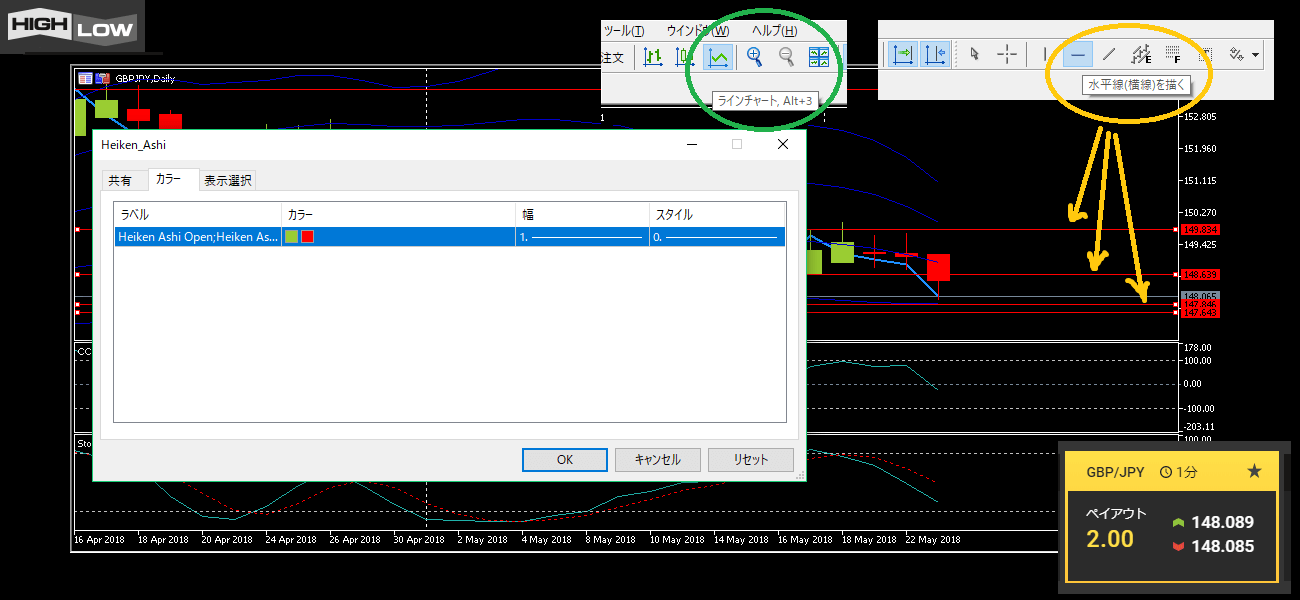Screen dimensions: 1300x600
Task: Select the horizontal line drawing tool
Action: pos(1078,55)
